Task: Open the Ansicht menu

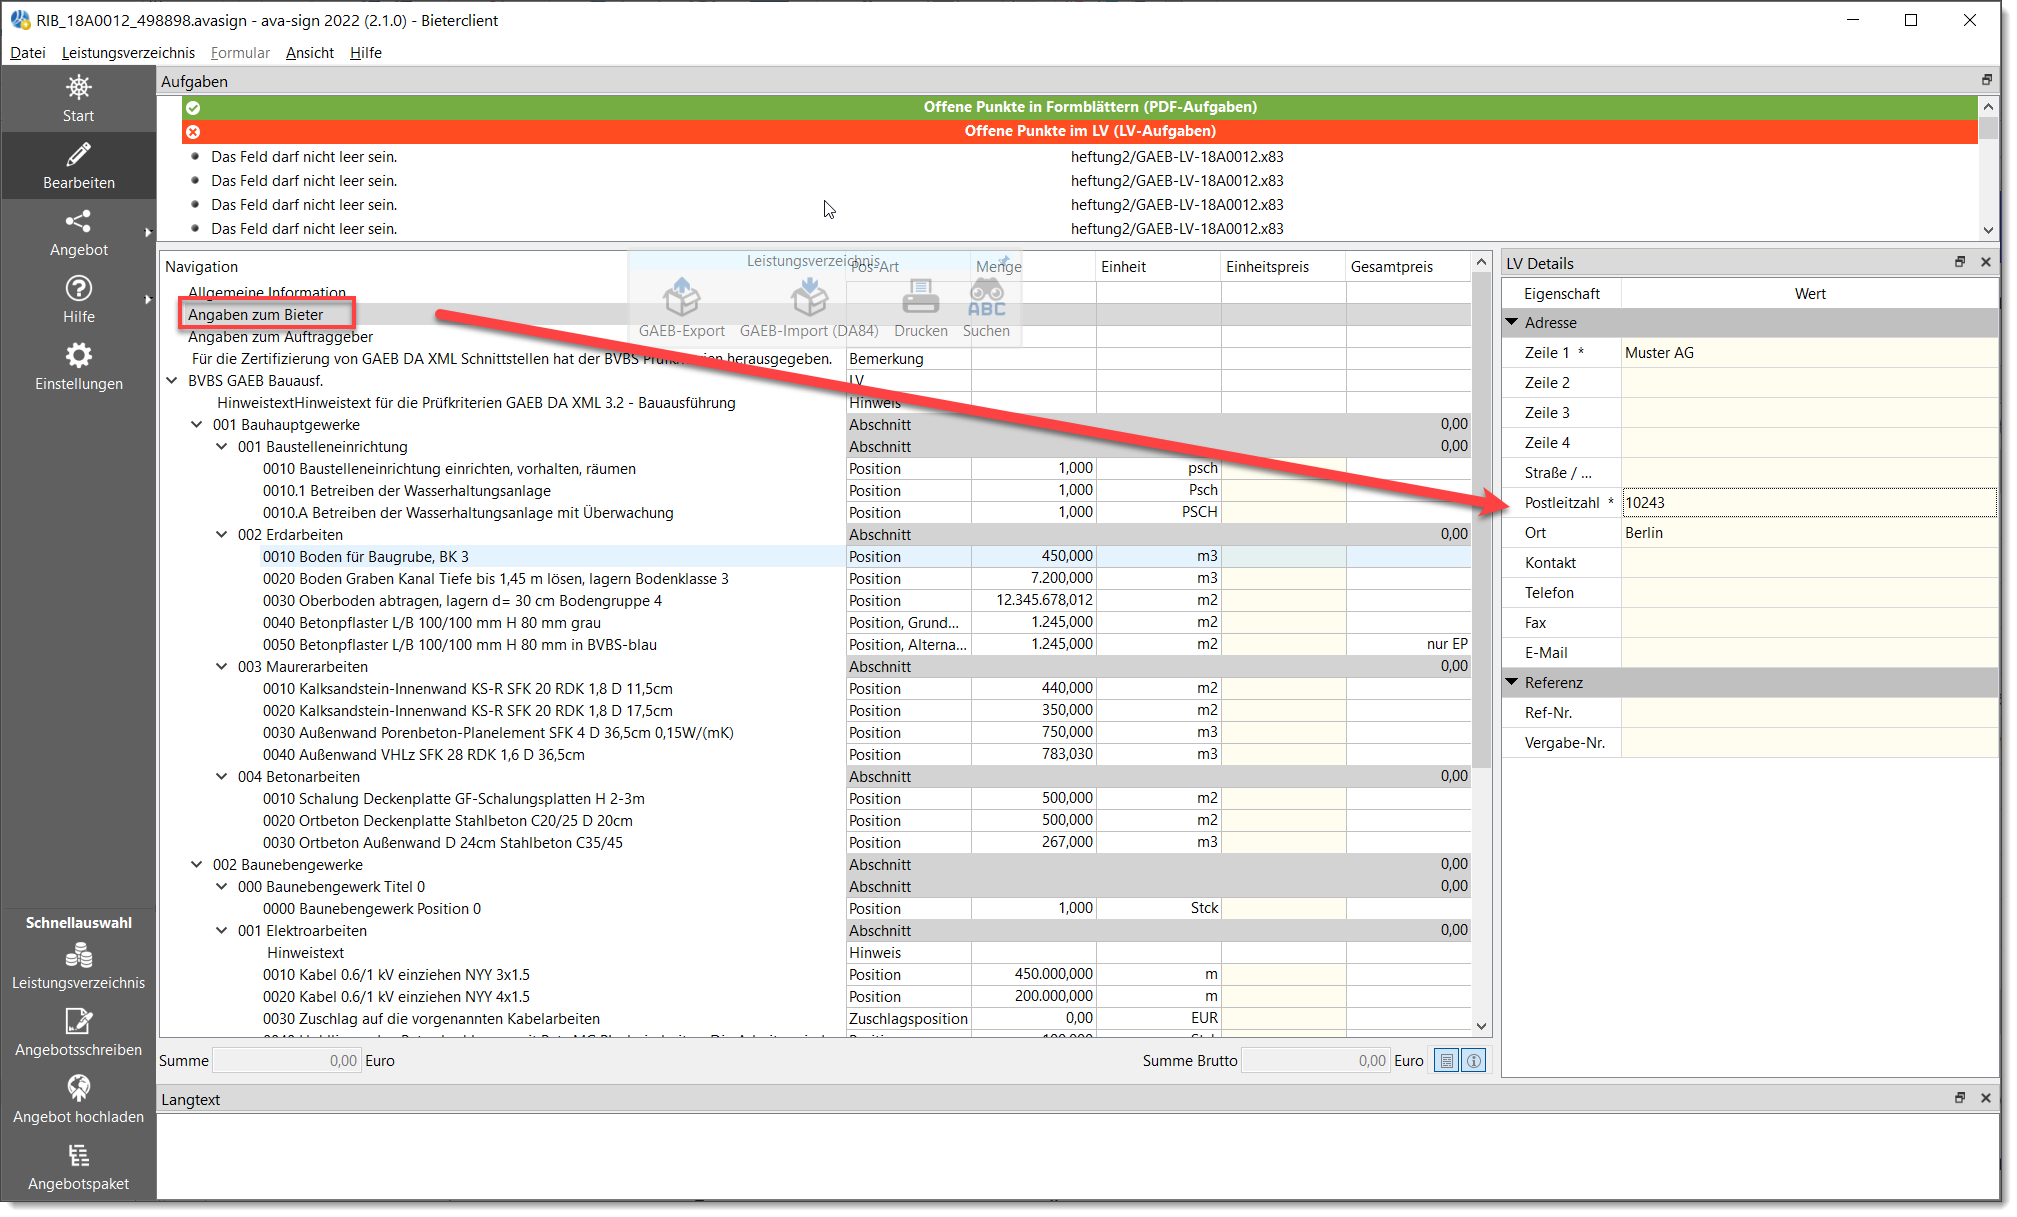Action: tap(310, 52)
